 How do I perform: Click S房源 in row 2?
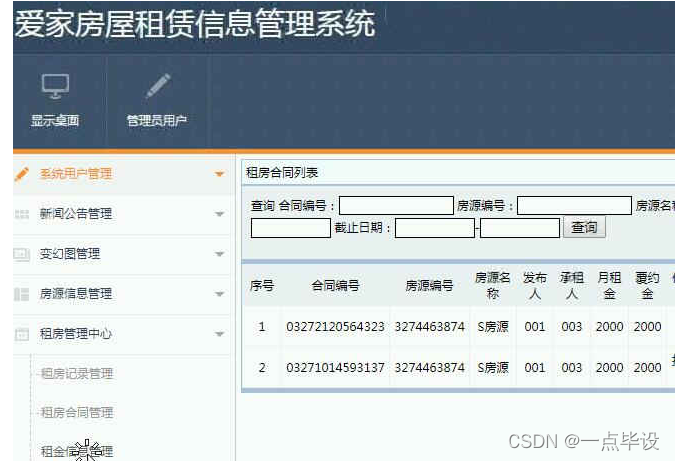pos(493,368)
